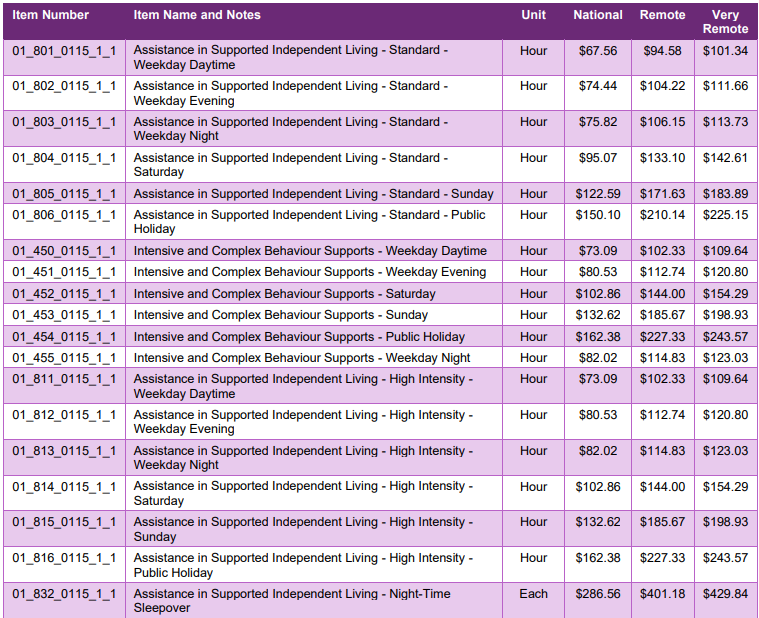759x618 pixels.
Task: Click item number 01_453_0115_1_1
Action: [64, 315]
